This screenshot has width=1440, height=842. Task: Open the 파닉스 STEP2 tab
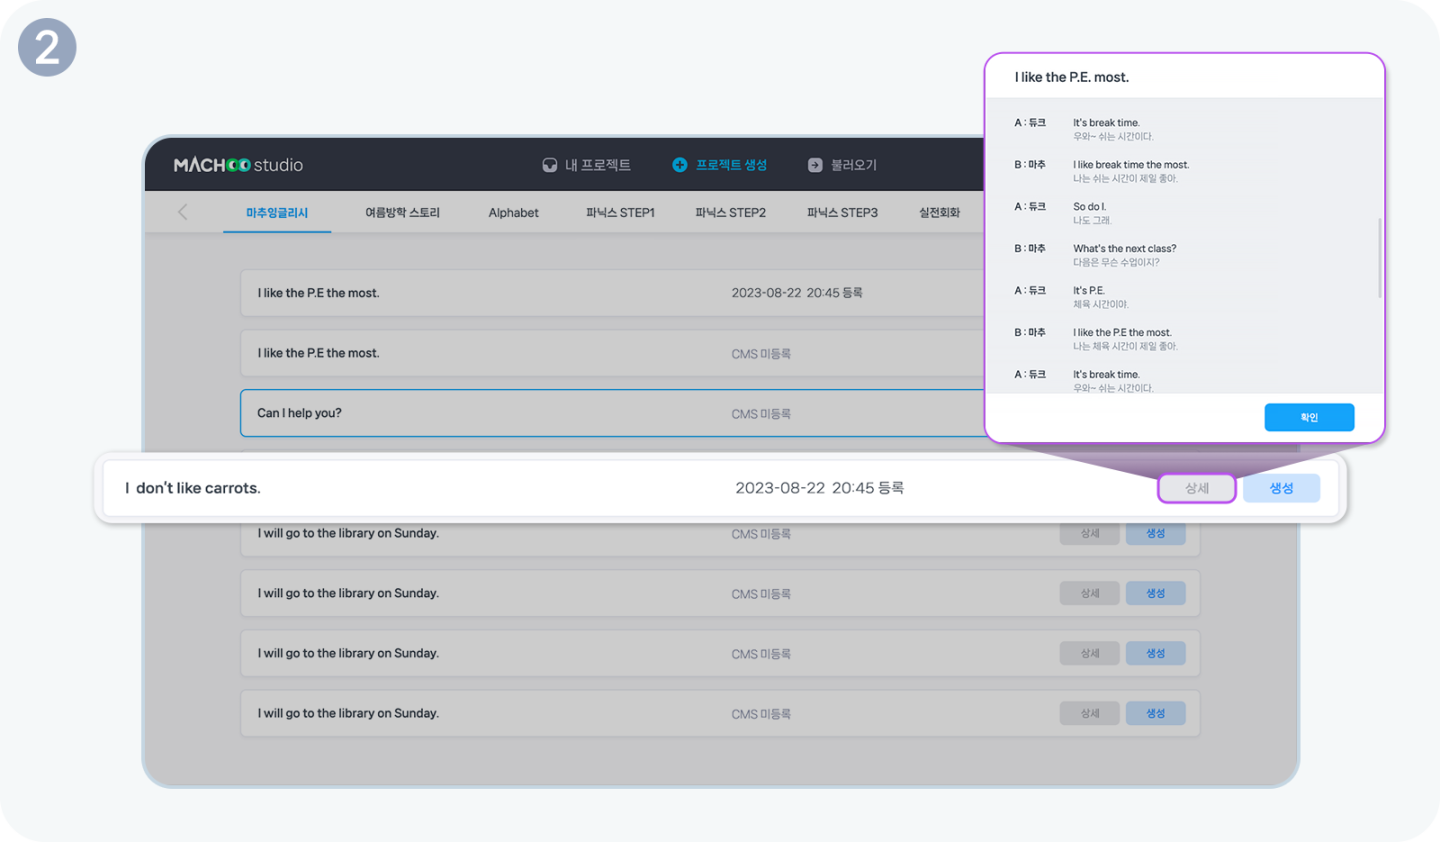pyautogui.click(x=730, y=213)
